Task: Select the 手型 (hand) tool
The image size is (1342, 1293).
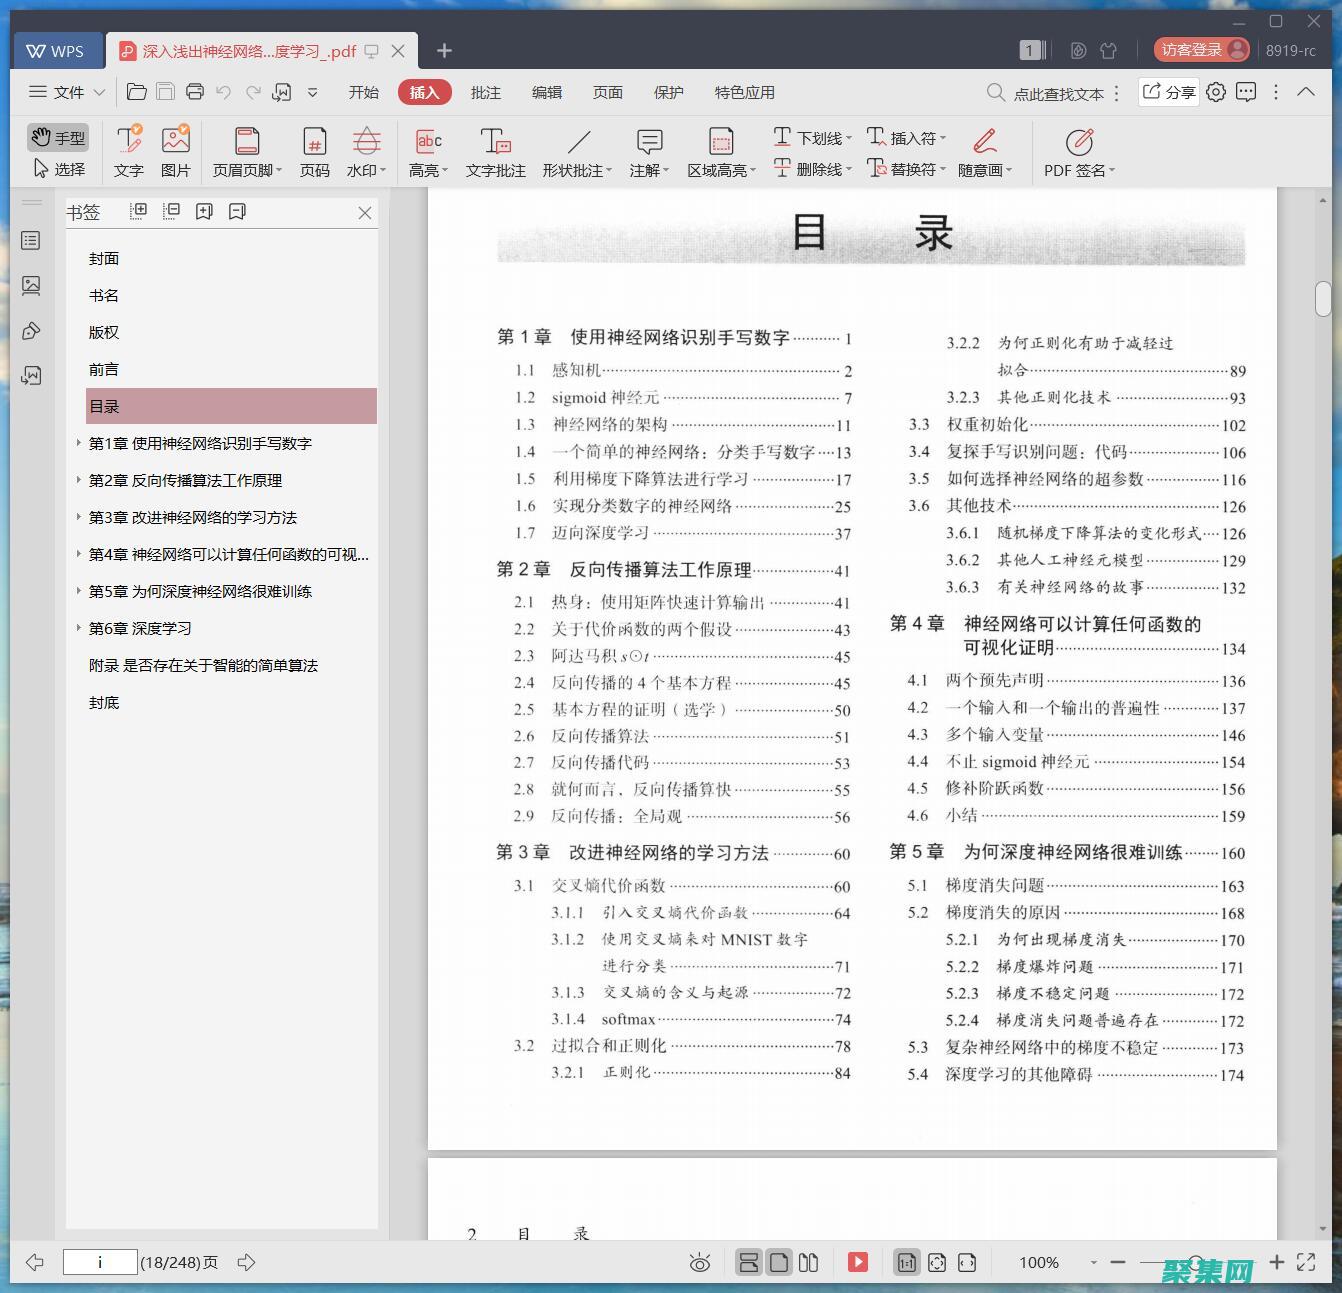Action: point(57,137)
